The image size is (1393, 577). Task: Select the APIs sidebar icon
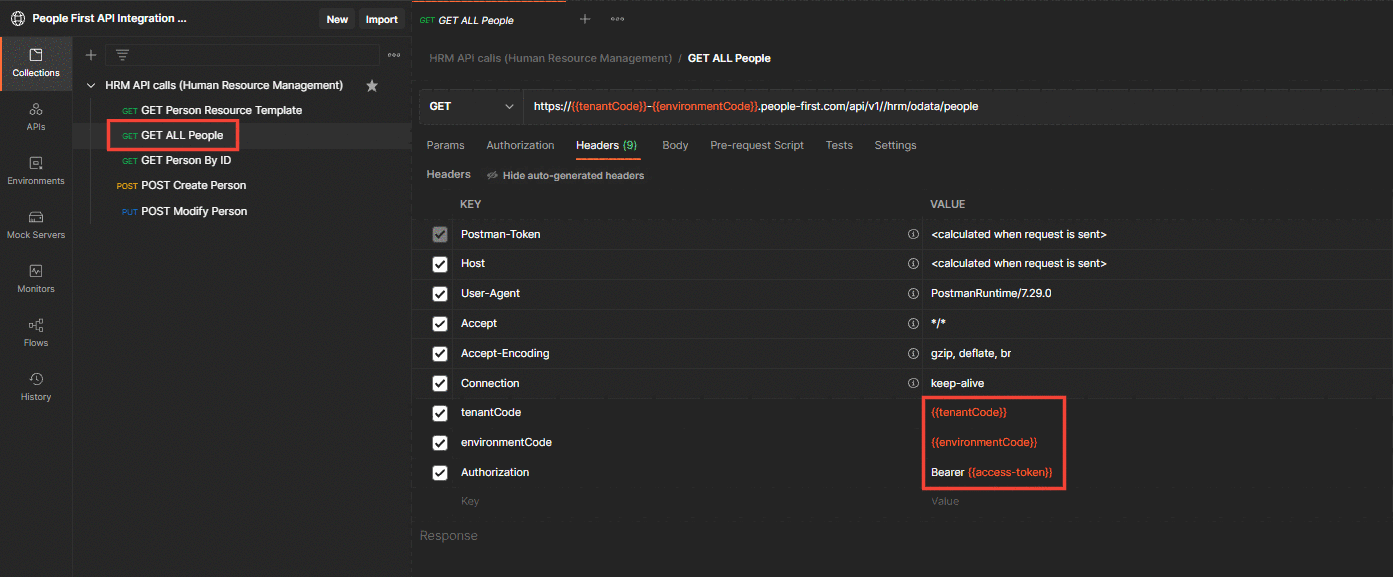tap(36, 117)
